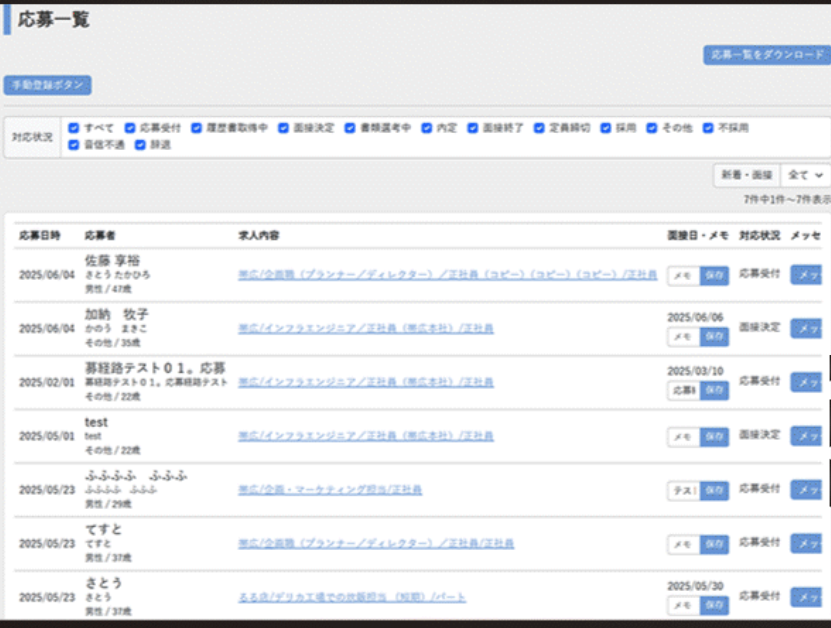Click 保存 in the test row
This screenshot has width=831, height=628.
click(x=714, y=437)
